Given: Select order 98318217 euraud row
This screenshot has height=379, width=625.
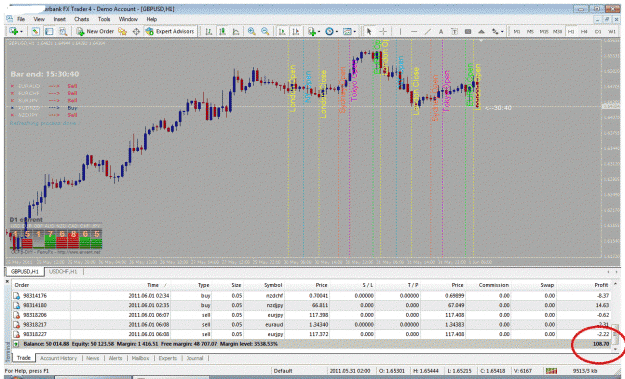Looking at the screenshot, I should pyautogui.click(x=312, y=324).
